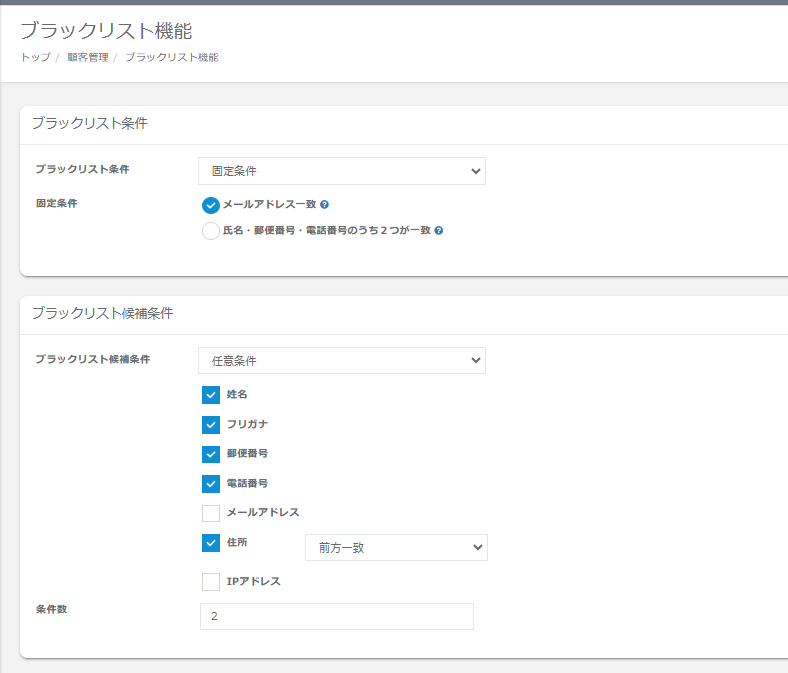Go to トップ in breadcrumb
Viewport: 788px width, 673px height.
click(35, 57)
